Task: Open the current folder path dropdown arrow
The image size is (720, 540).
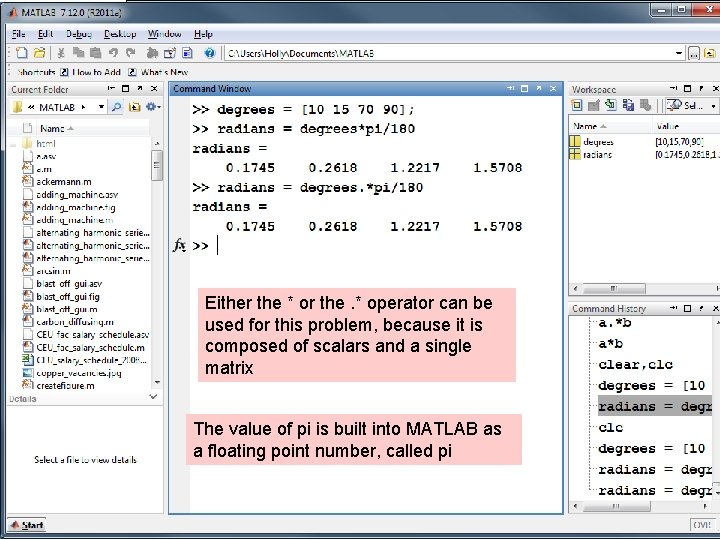Action: point(679,54)
